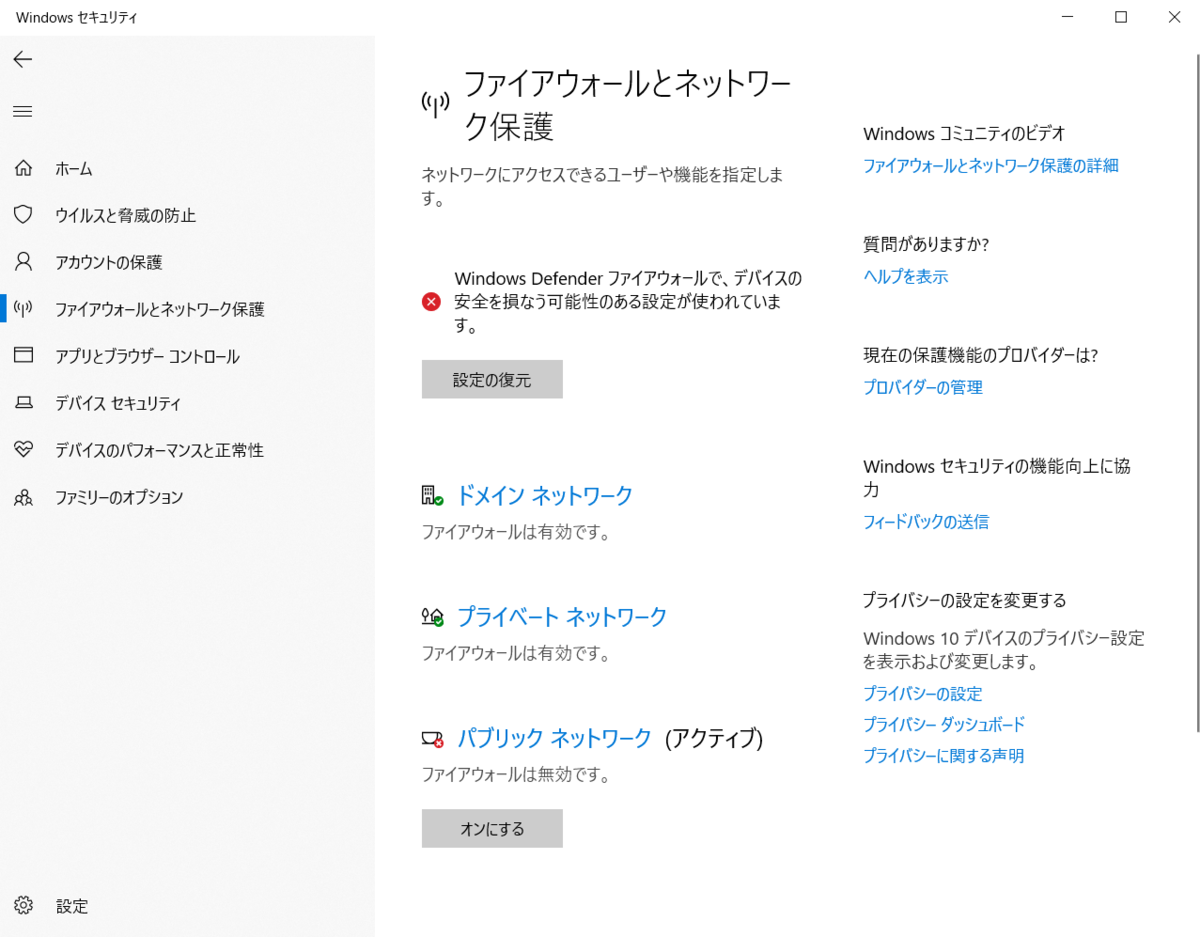Click the antenna icon beside the page title
The image size is (1200, 937).
(x=435, y=103)
